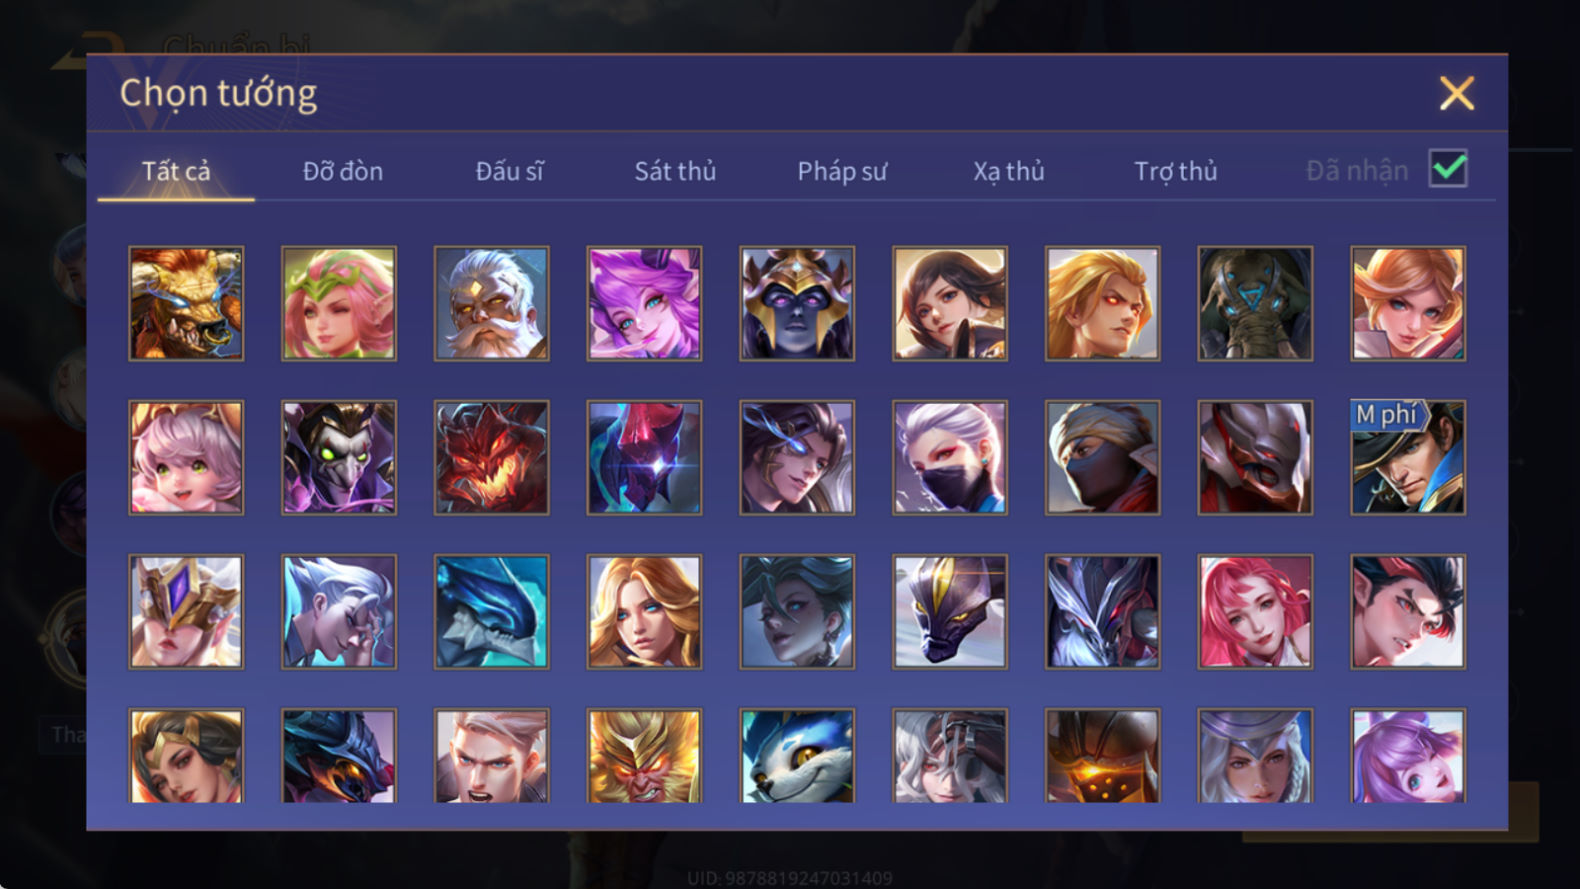The width and height of the screenshot is (1580, 889).
Task: Pick the blue raccoon hero portrait
Action: click(x=797, y=756)
